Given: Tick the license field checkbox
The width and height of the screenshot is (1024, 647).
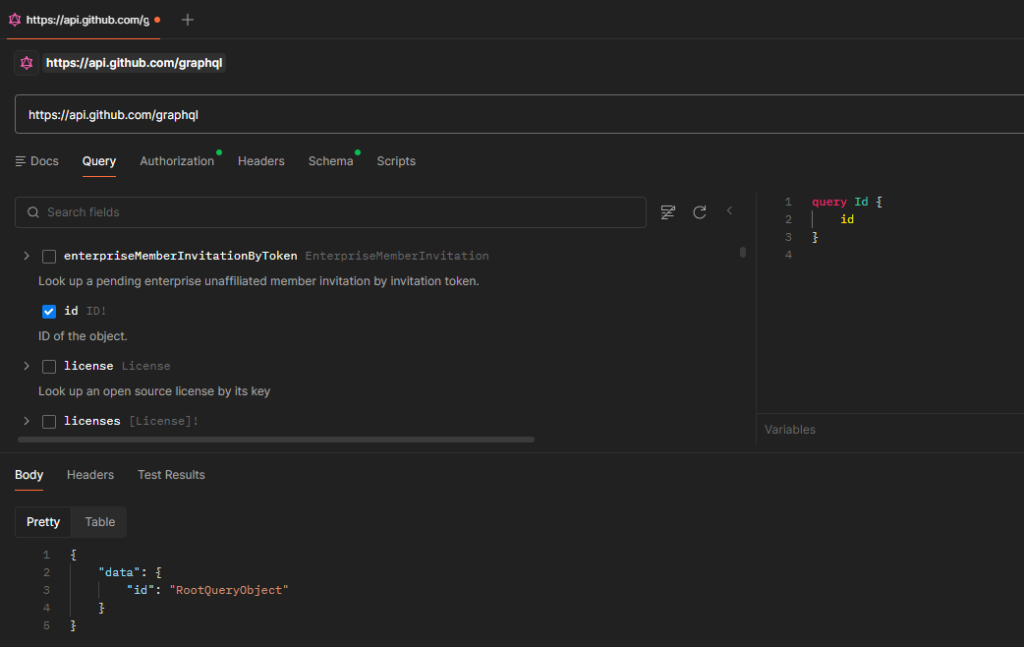Looking at the screenshot, I should [49, 366].
